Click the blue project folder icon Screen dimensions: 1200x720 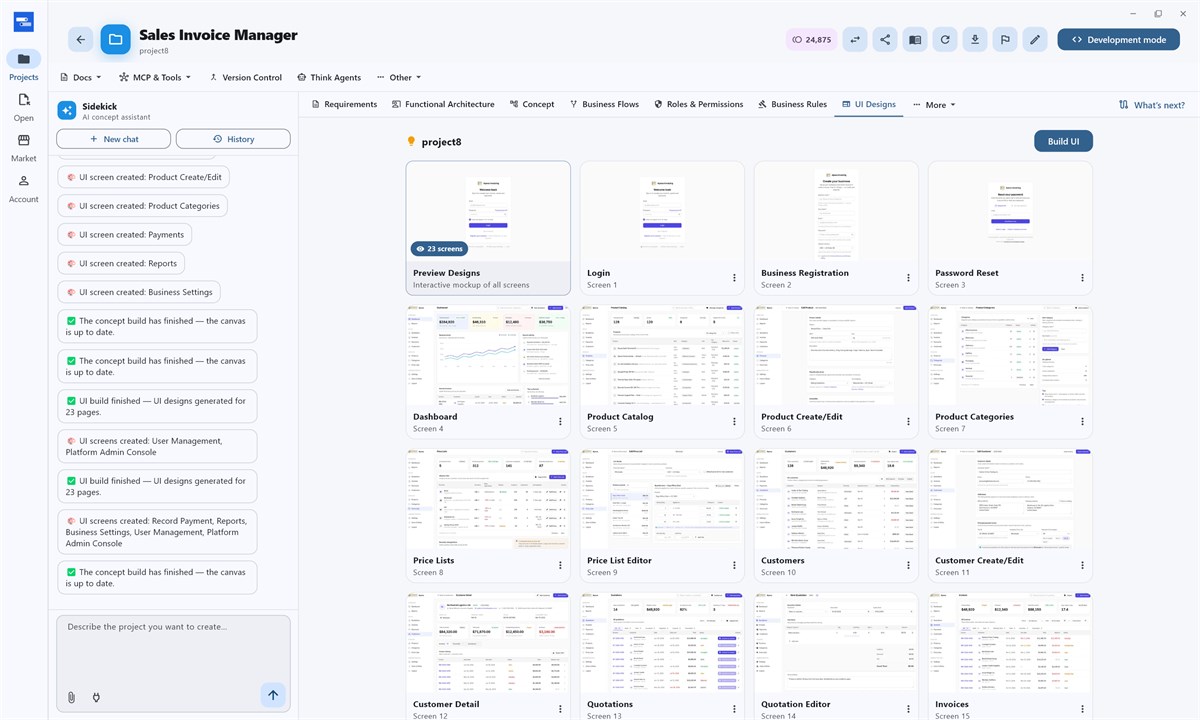click(115, 40)
